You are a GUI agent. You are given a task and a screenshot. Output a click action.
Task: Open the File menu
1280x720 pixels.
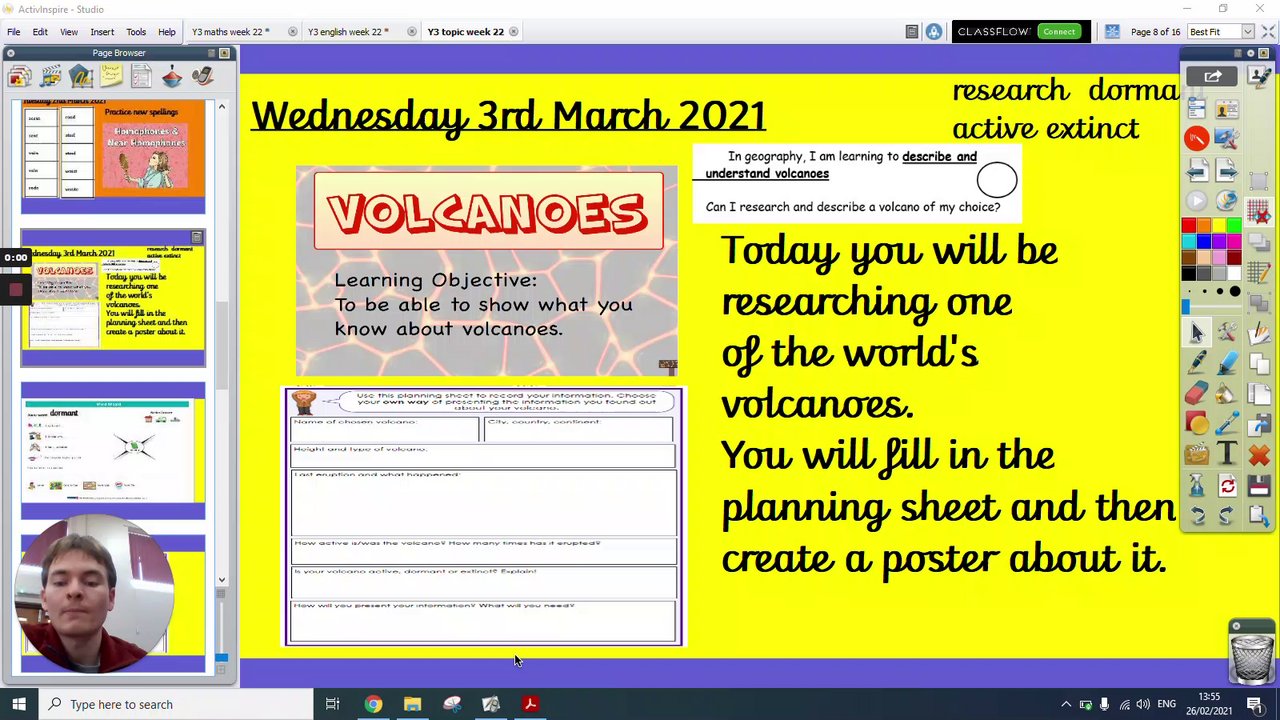14,32
